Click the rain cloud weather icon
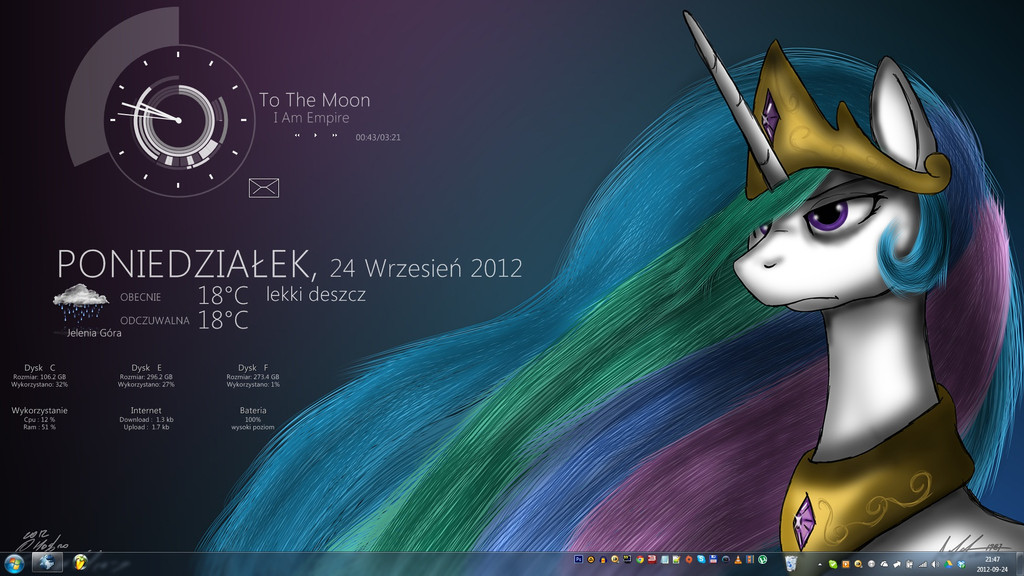1024x576 pixels. point(80,302)
